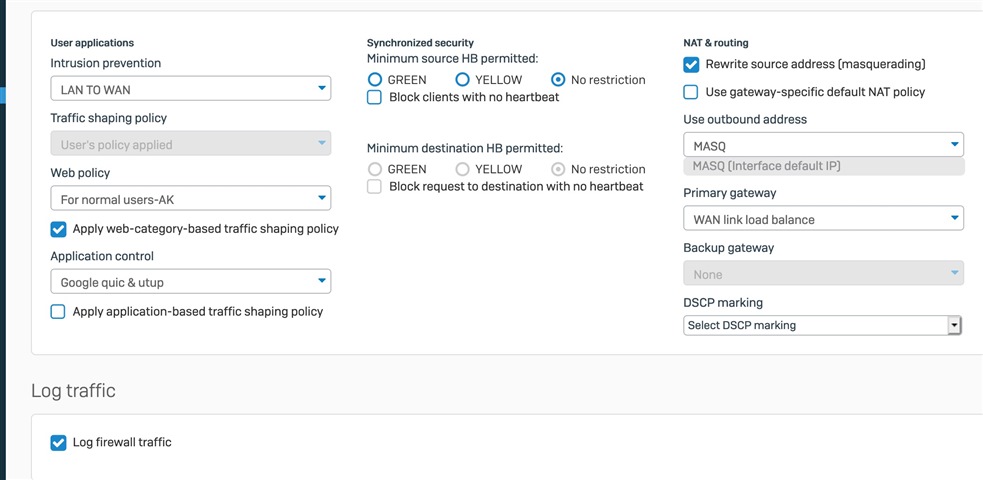Open the Primary gateway dropdown
983x480 pixels.
[823, 219]
